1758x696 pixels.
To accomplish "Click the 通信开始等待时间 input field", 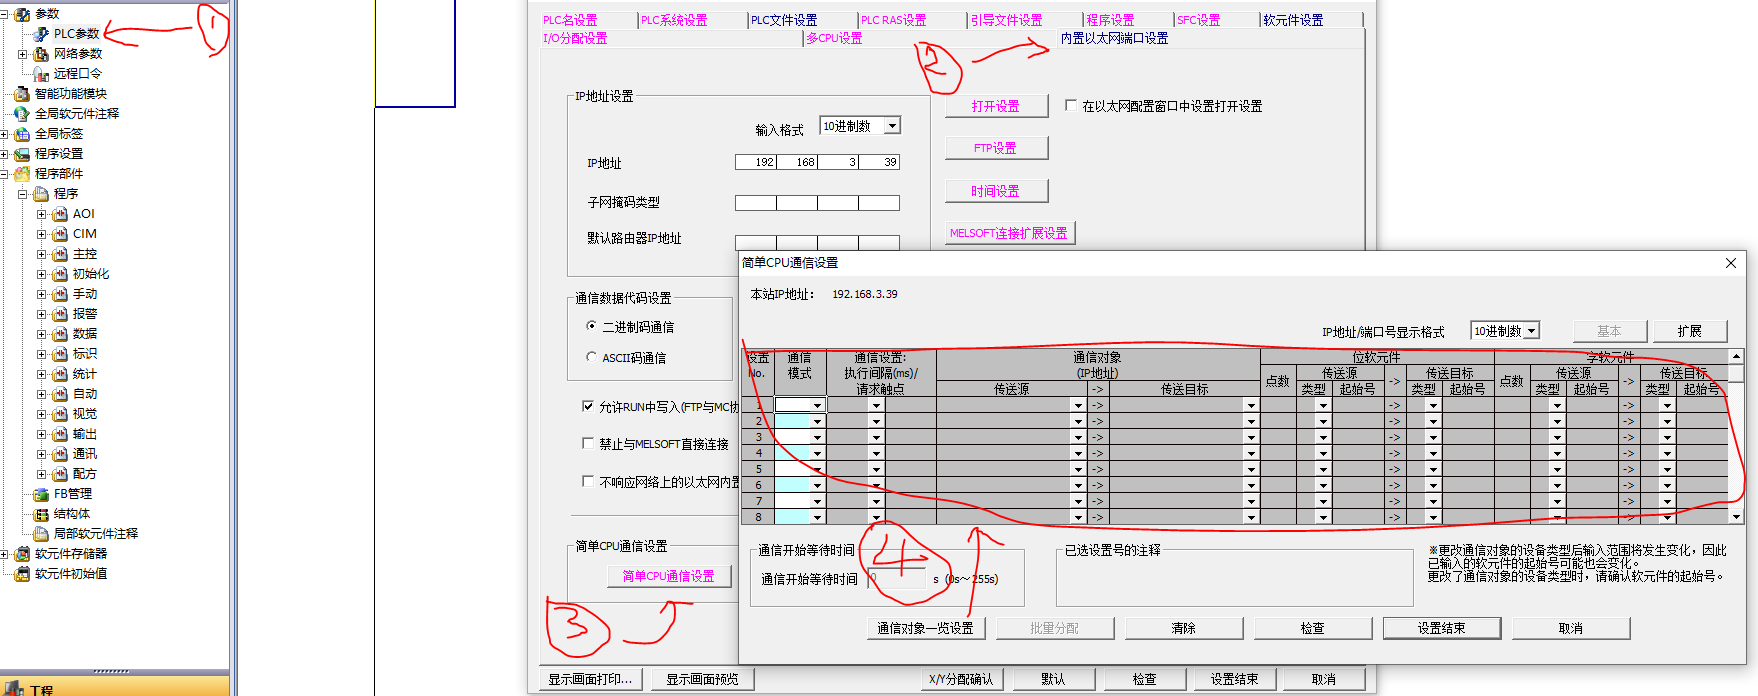I will (898, 579).
